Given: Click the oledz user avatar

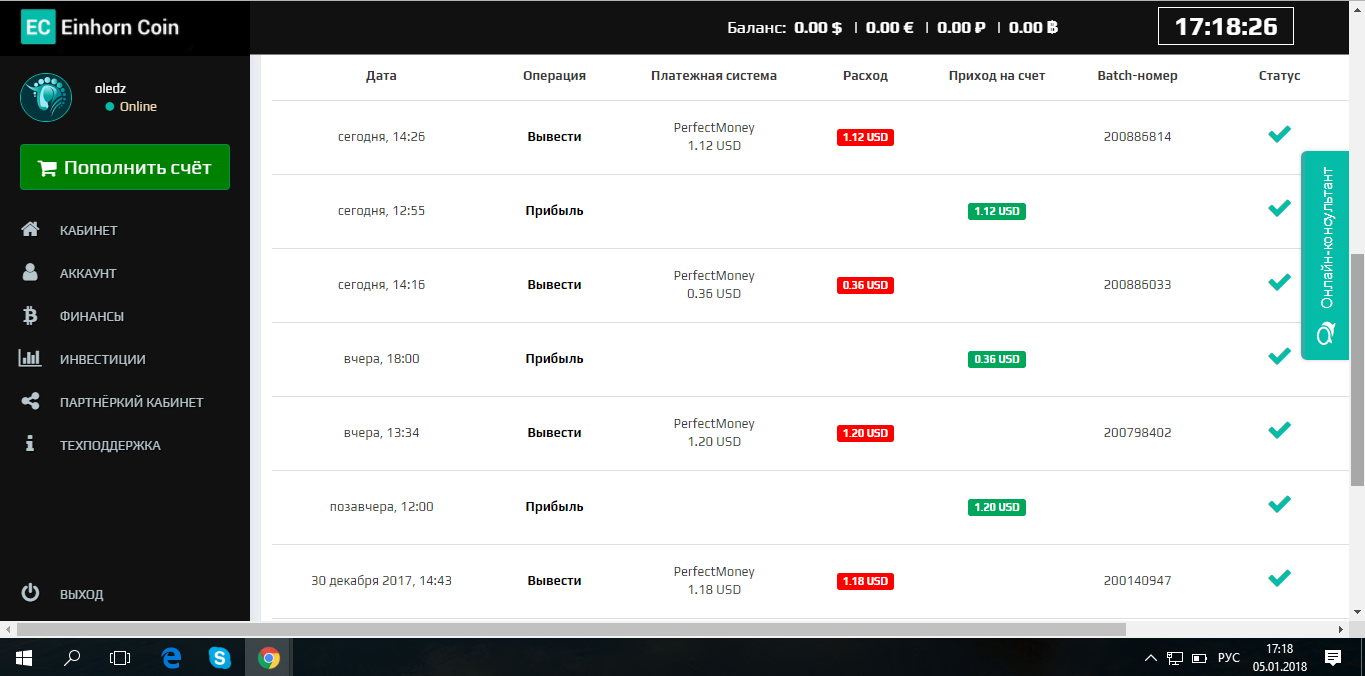Looking at the screenshot, I should point(46,97).
